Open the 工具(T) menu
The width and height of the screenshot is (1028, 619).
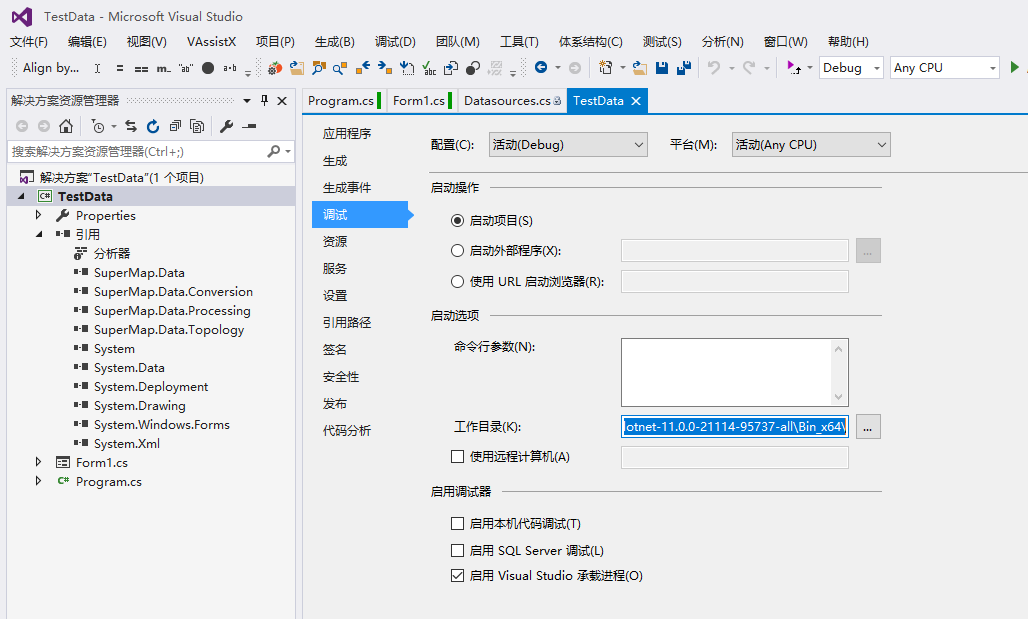coord(519,42)
